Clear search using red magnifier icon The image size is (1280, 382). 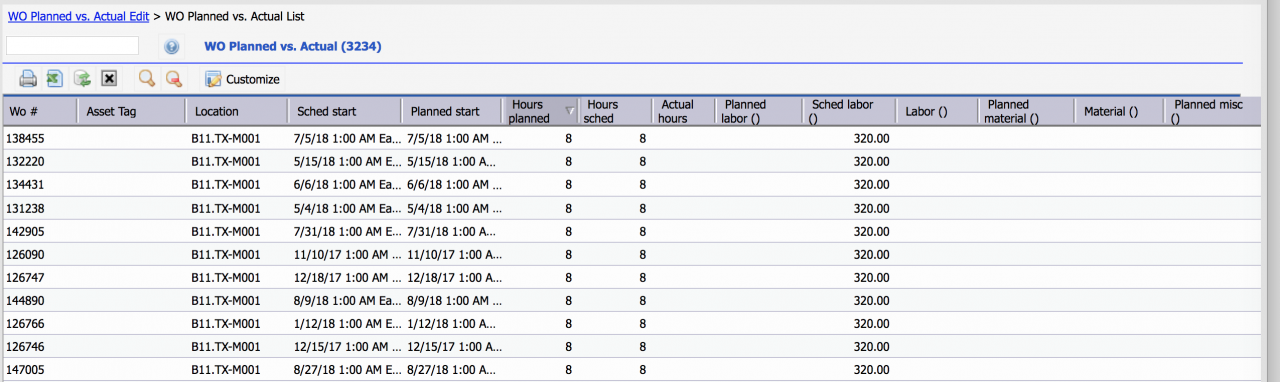point(174,79)
